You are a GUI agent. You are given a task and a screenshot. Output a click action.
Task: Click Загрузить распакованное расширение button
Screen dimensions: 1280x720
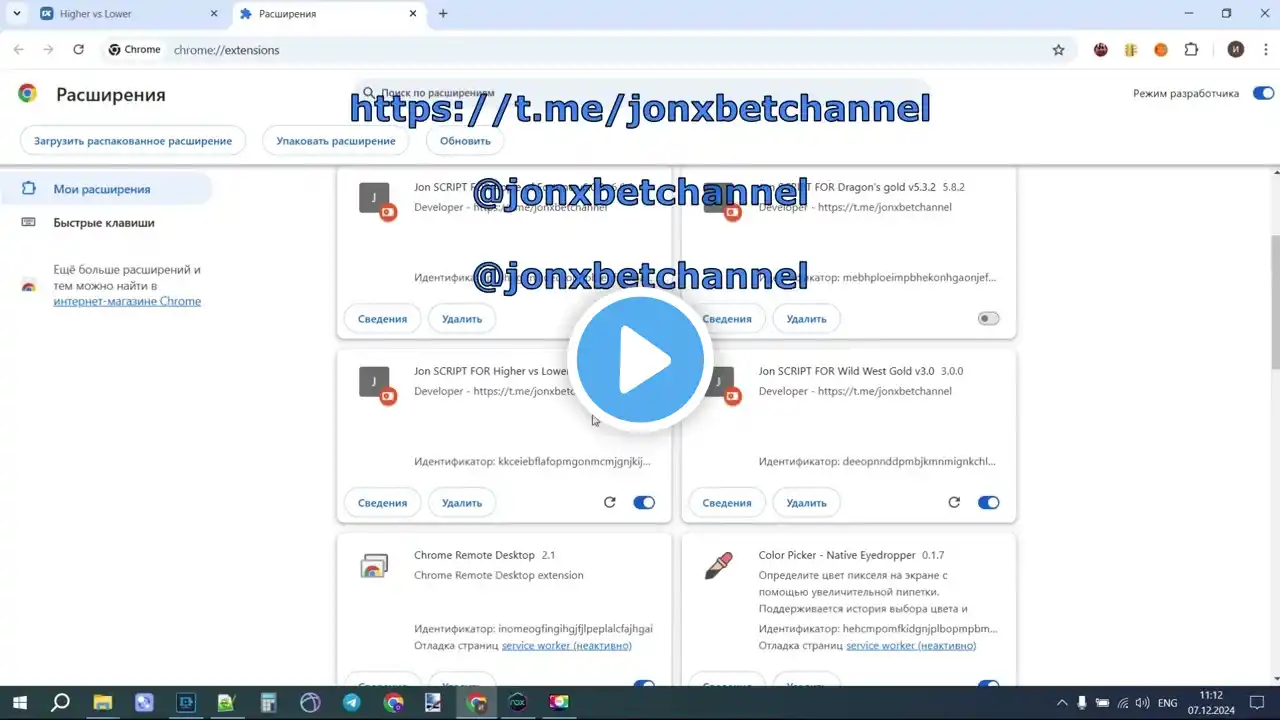pos(133,141)
